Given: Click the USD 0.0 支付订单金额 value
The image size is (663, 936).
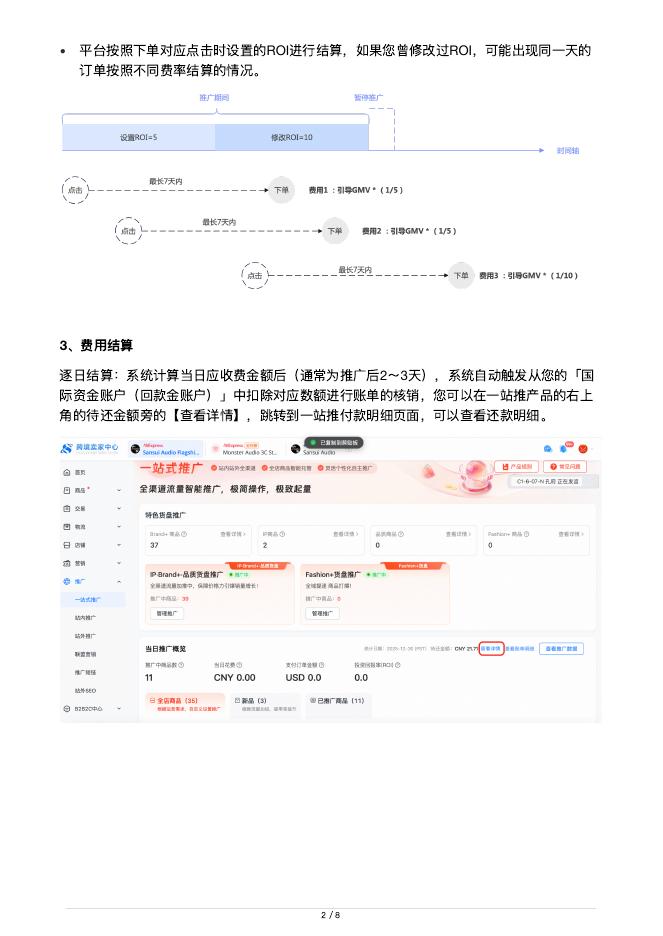Looking at the screenshot, I should click(303, 678).
